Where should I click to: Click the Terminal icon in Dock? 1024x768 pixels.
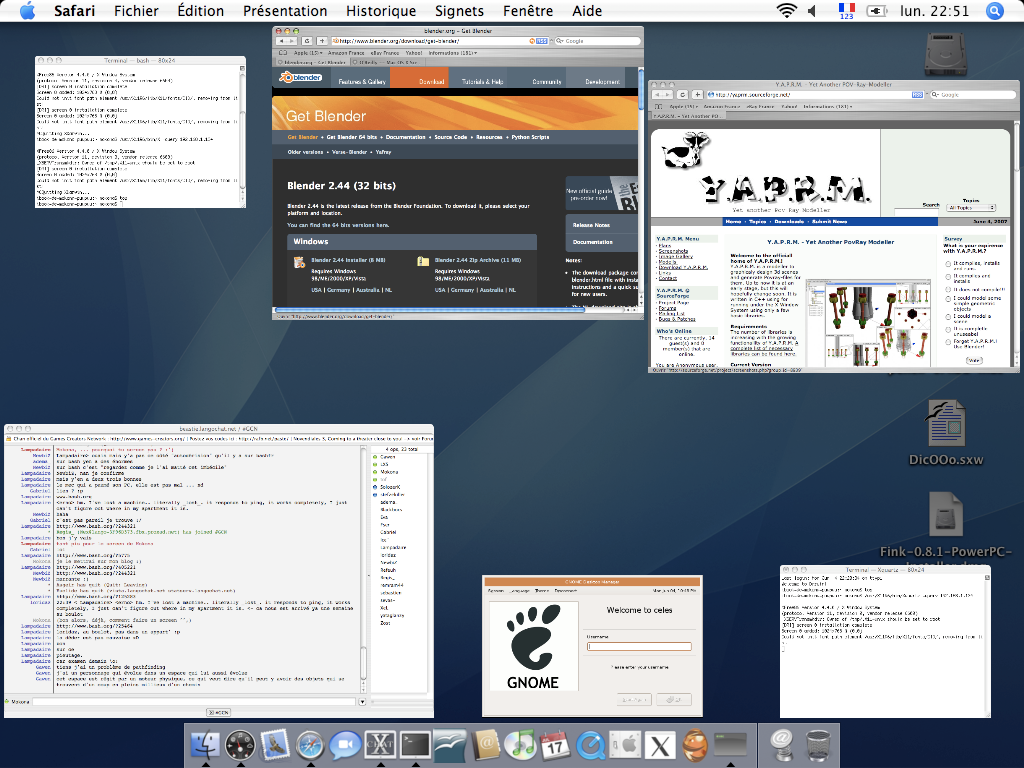coord(414,745)
